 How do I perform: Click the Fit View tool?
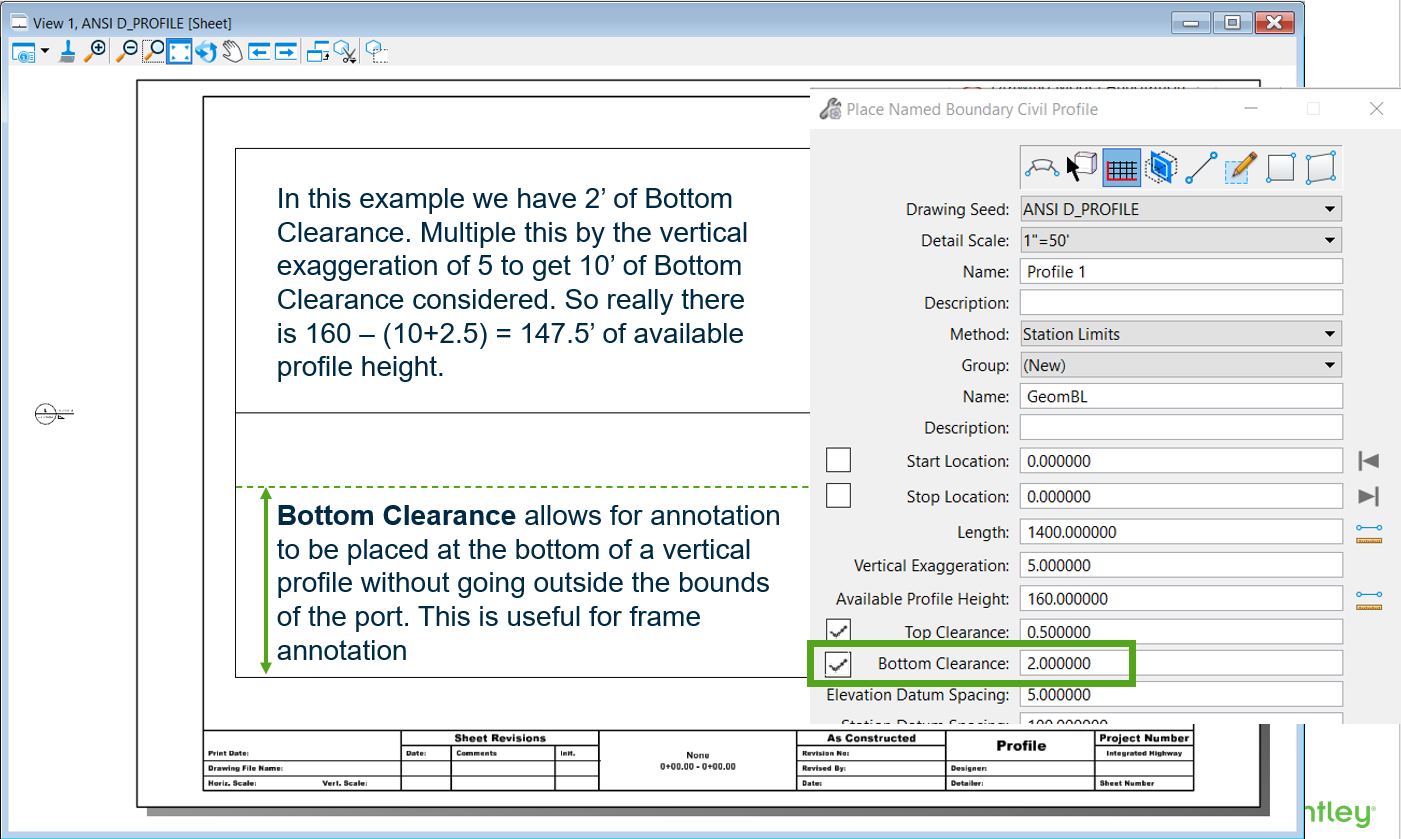(179, 52)
